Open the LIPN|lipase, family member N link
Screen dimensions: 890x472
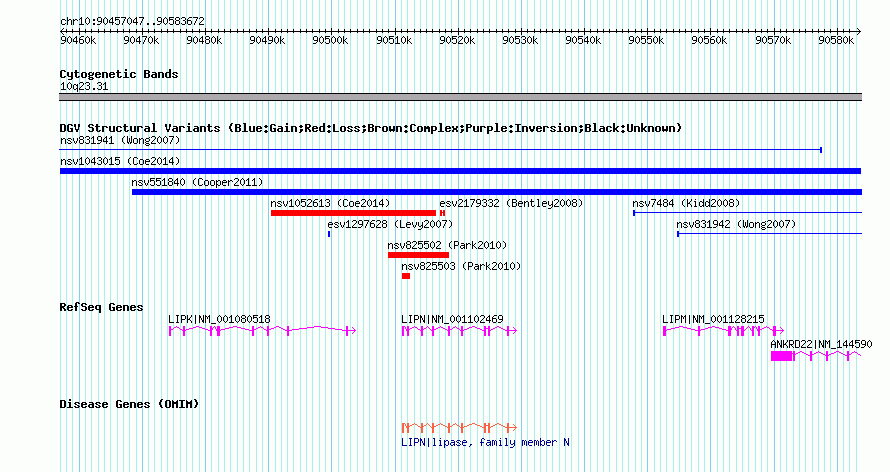click(x=485, y=442)
